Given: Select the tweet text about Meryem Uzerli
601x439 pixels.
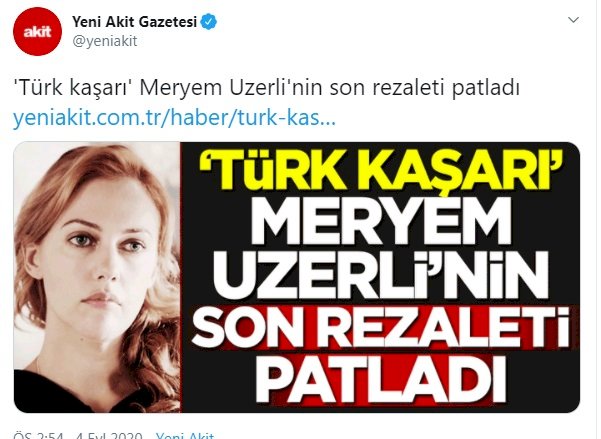Looking at the screenshot, I should [x=266, y=88].
